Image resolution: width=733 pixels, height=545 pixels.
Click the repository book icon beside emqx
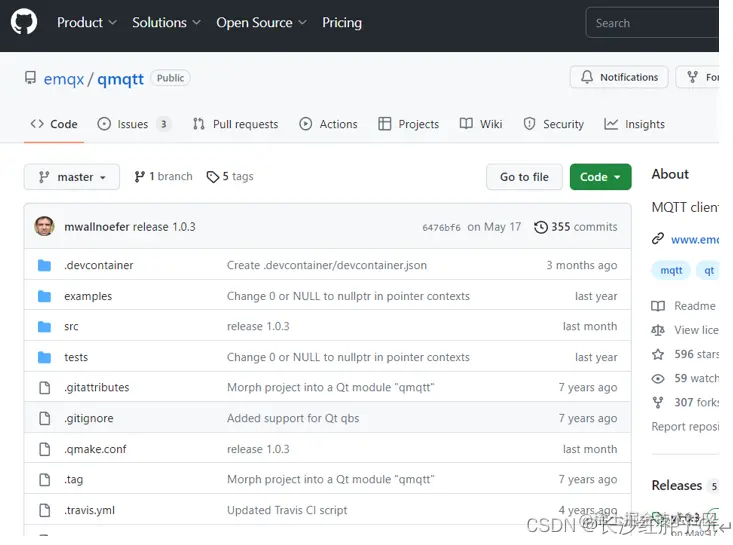[30, 78]
